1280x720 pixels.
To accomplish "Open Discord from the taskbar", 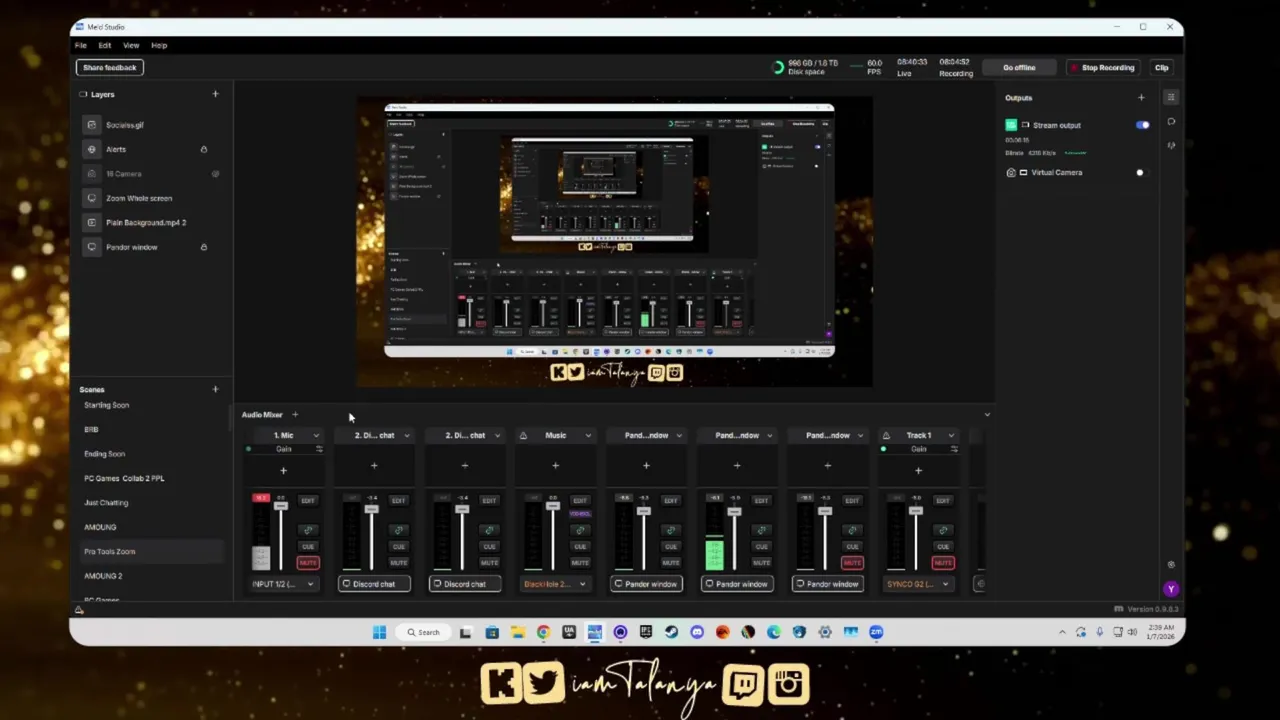I will click(697, 632).
